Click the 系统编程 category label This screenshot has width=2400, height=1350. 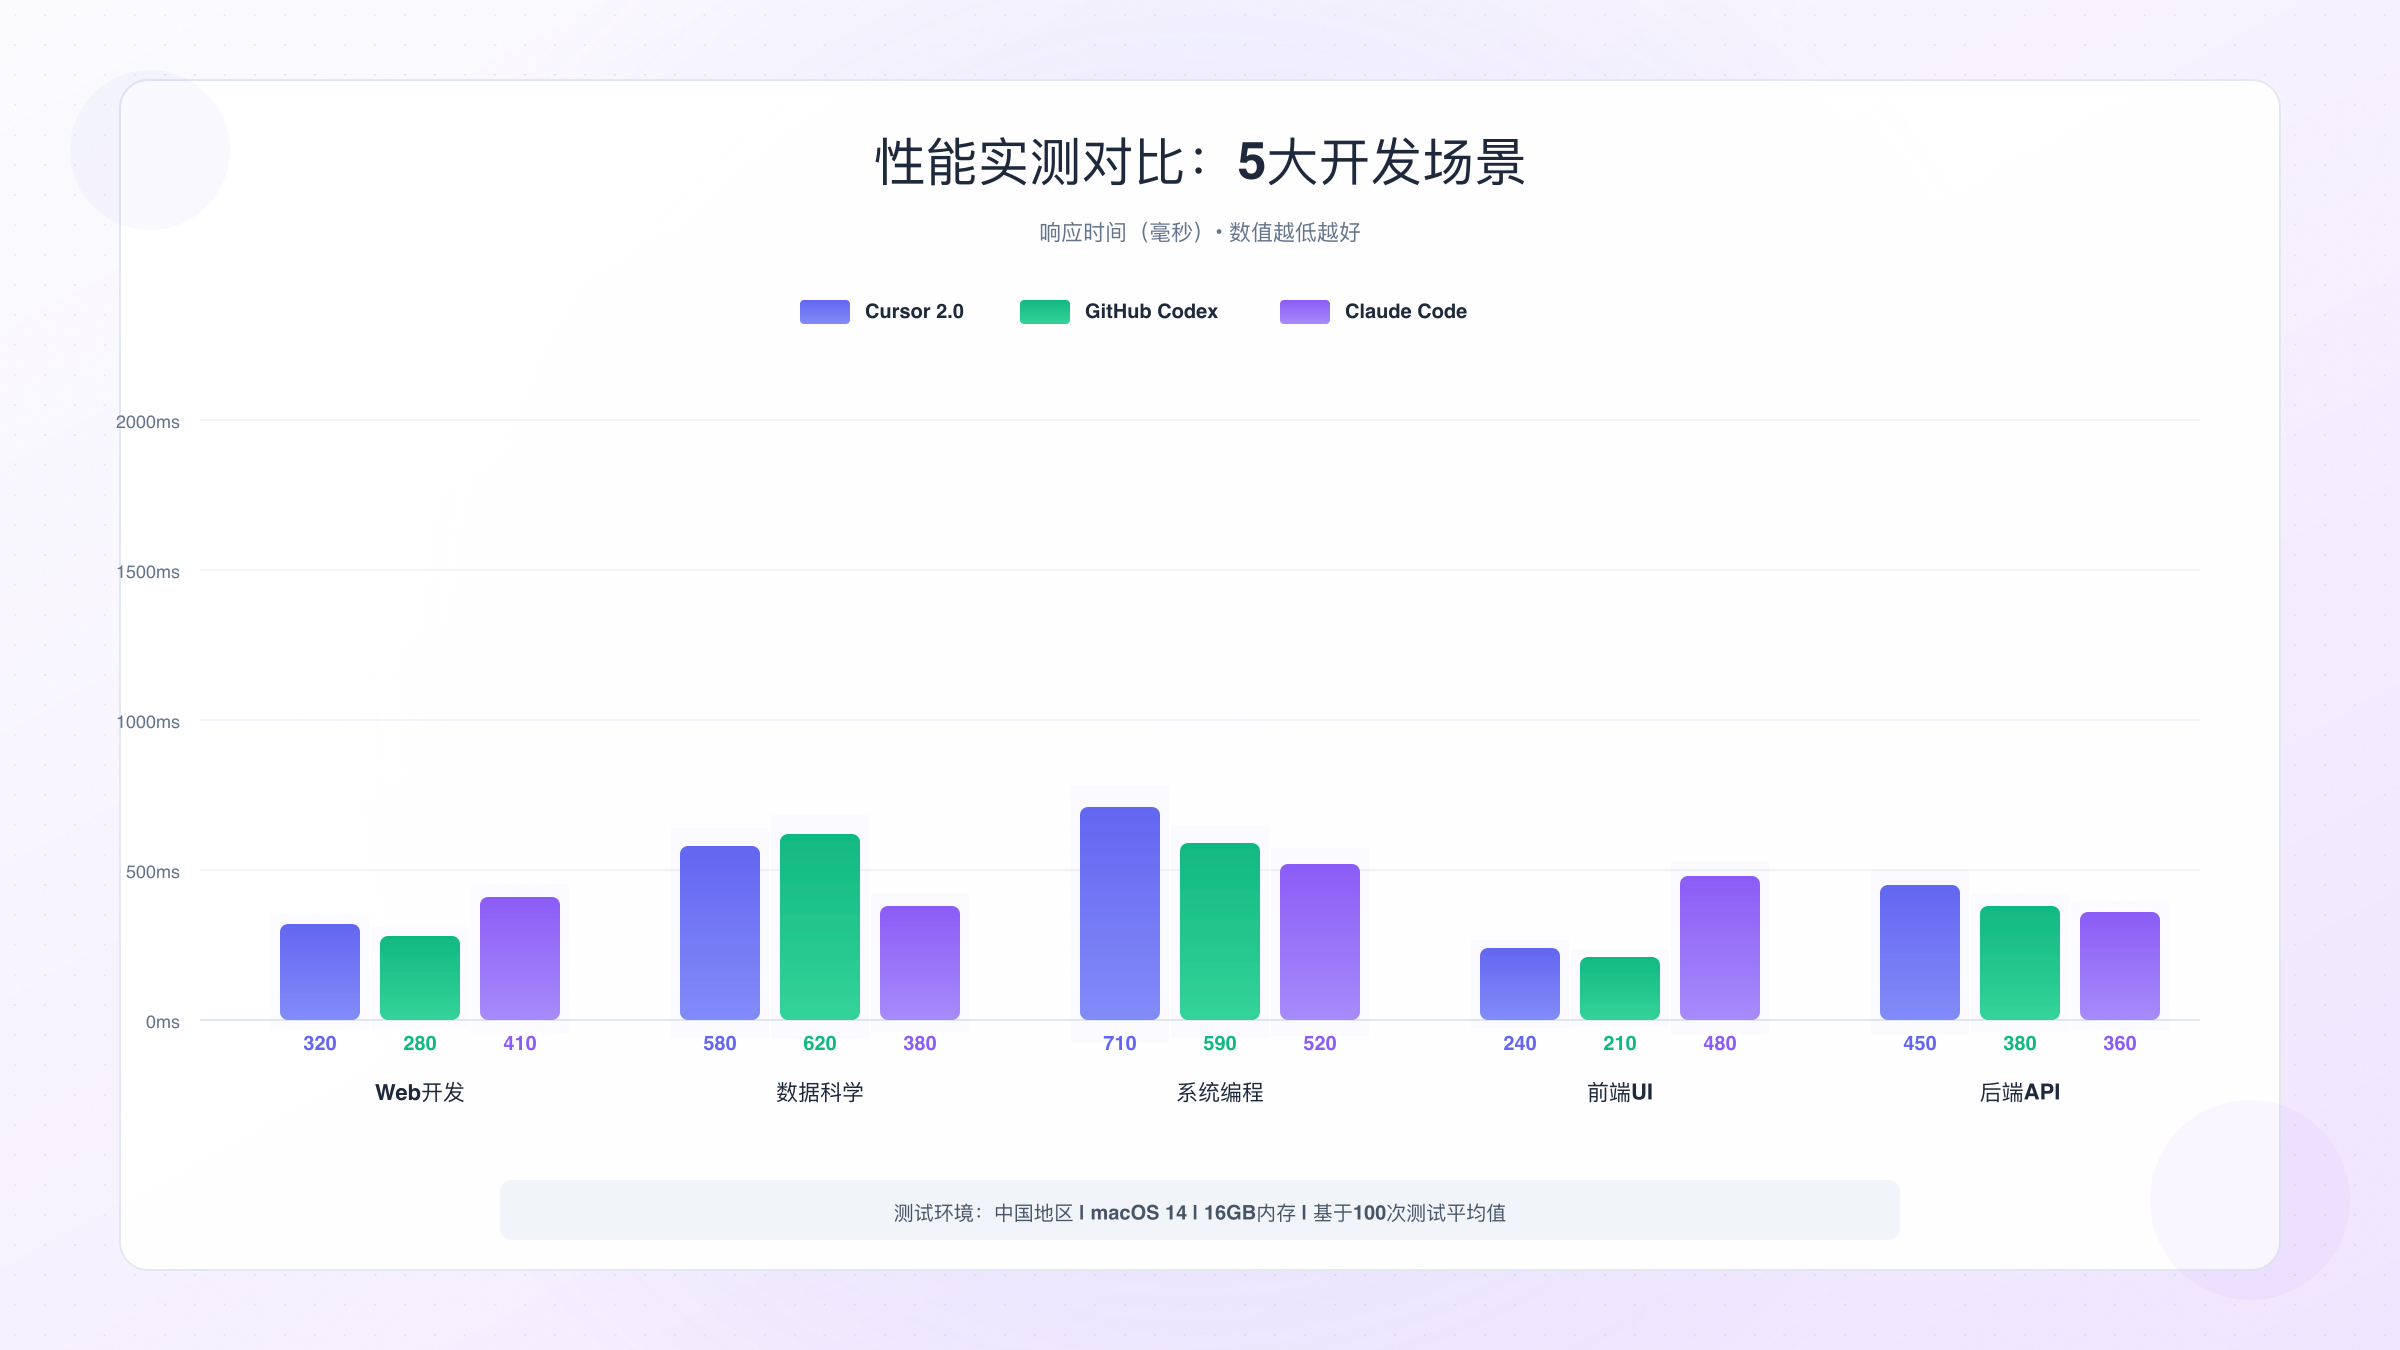pos(1220,1093)
